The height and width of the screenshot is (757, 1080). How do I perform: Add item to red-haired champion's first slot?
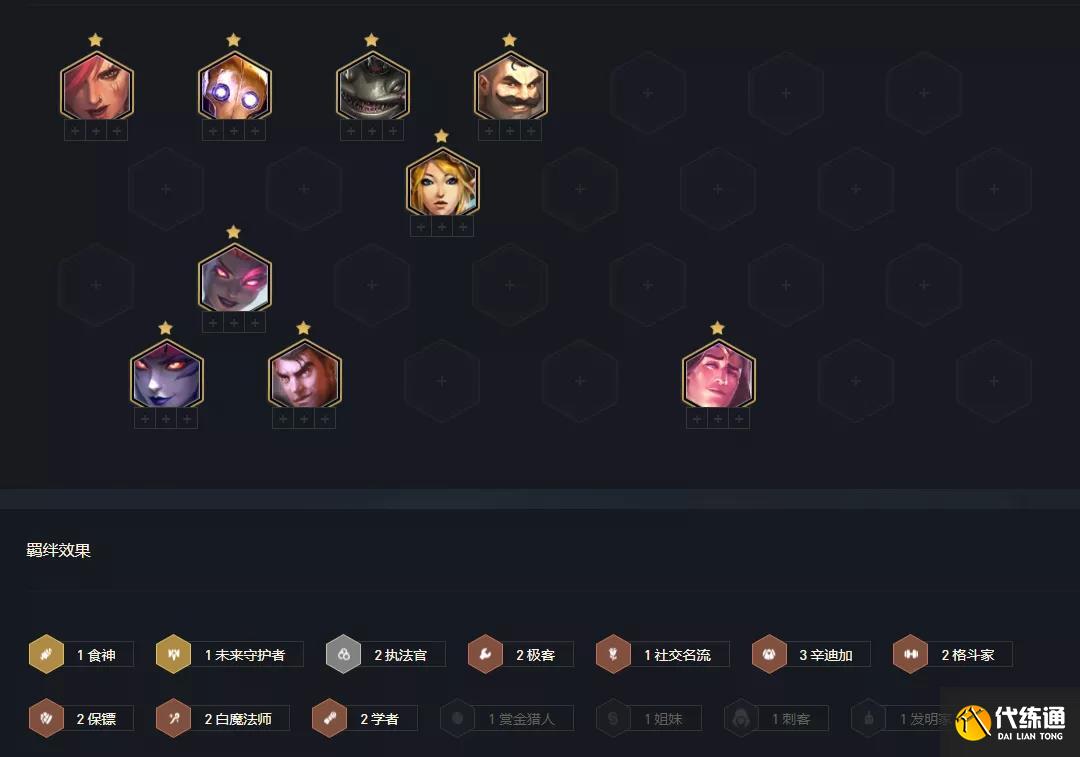[x=74, y=131]
